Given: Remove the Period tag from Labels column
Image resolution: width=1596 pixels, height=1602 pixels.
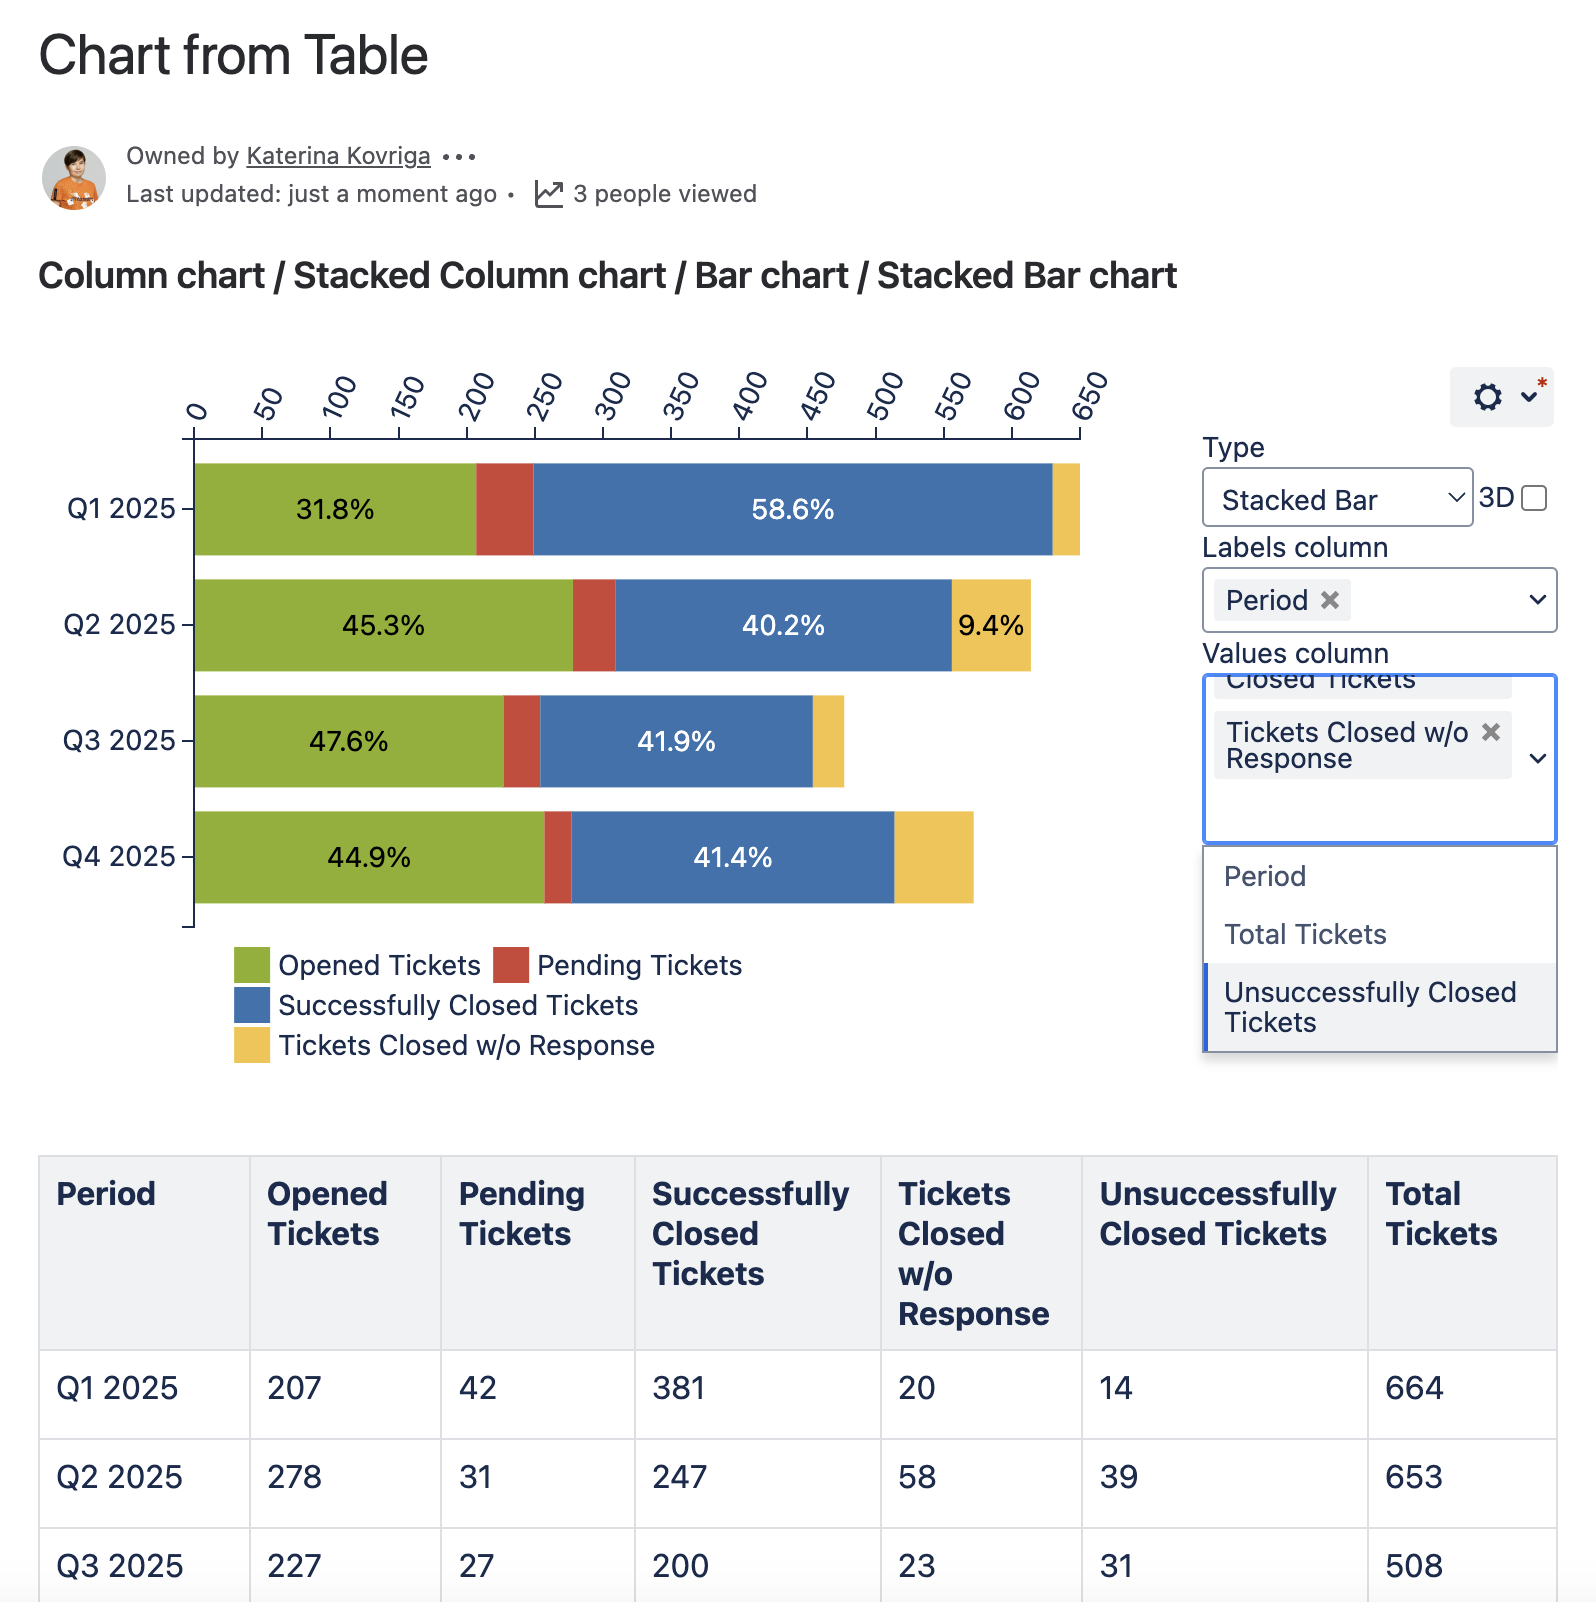Looking at the screenshot, I should pyautogui.click(x=1330, y=600).
